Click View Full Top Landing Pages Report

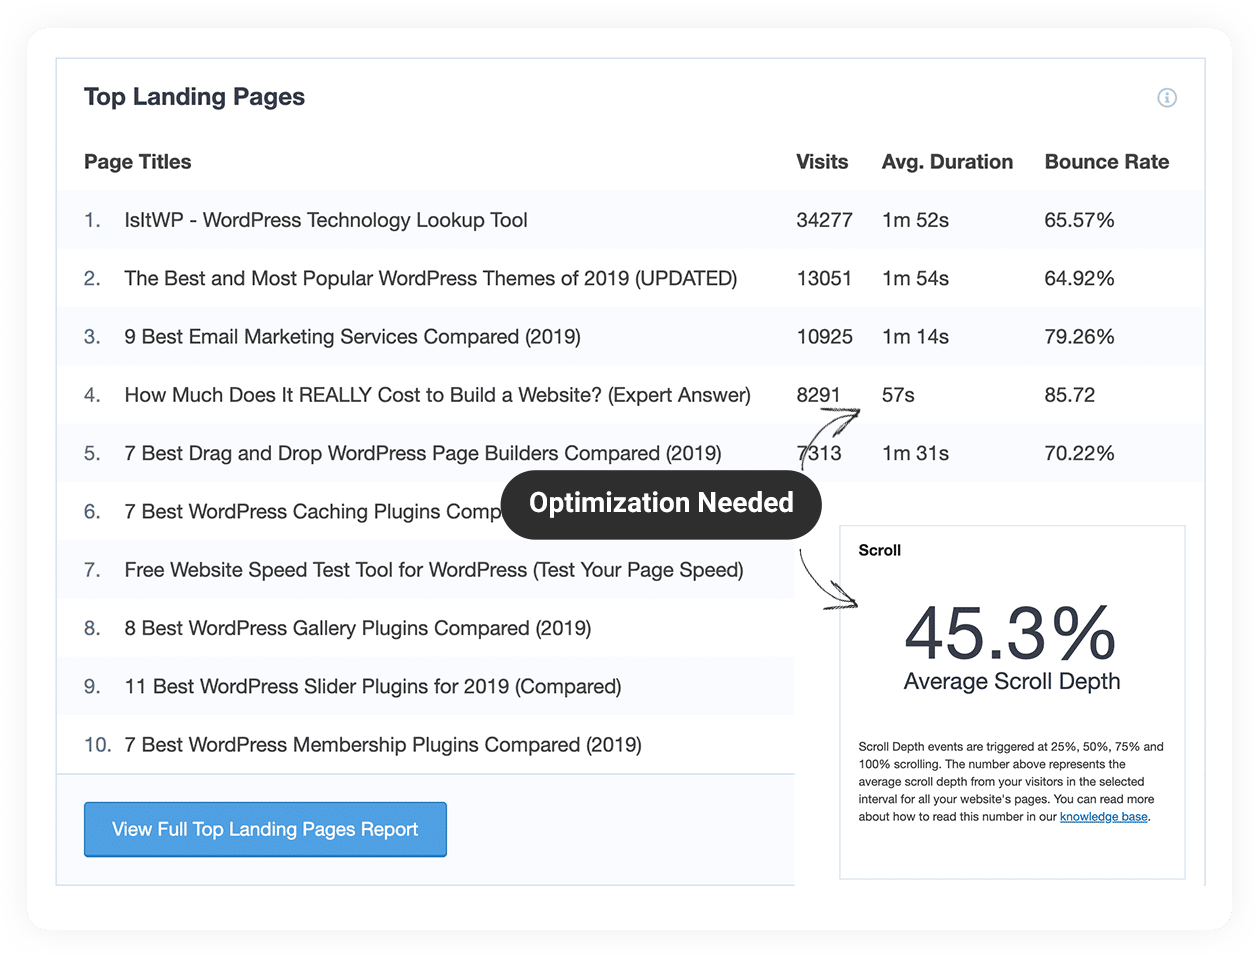pyautogui.click(x=265, y=829)
